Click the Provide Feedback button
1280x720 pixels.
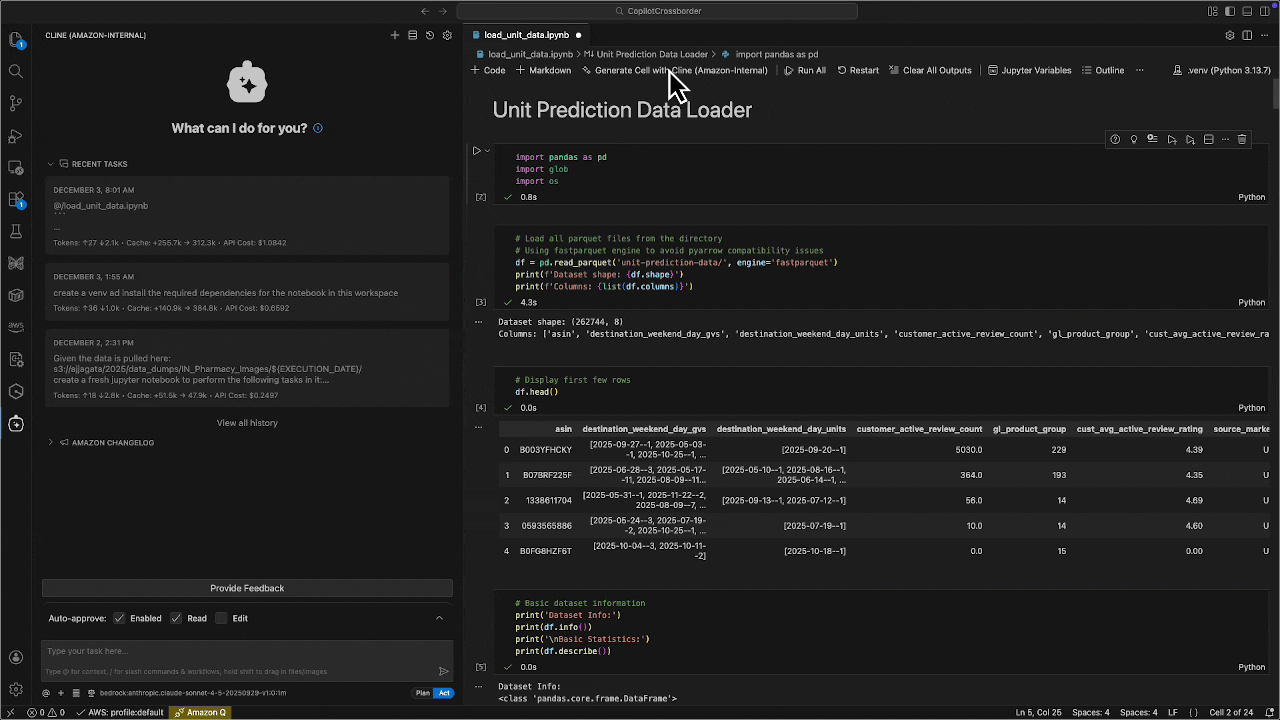coord(247,588)
